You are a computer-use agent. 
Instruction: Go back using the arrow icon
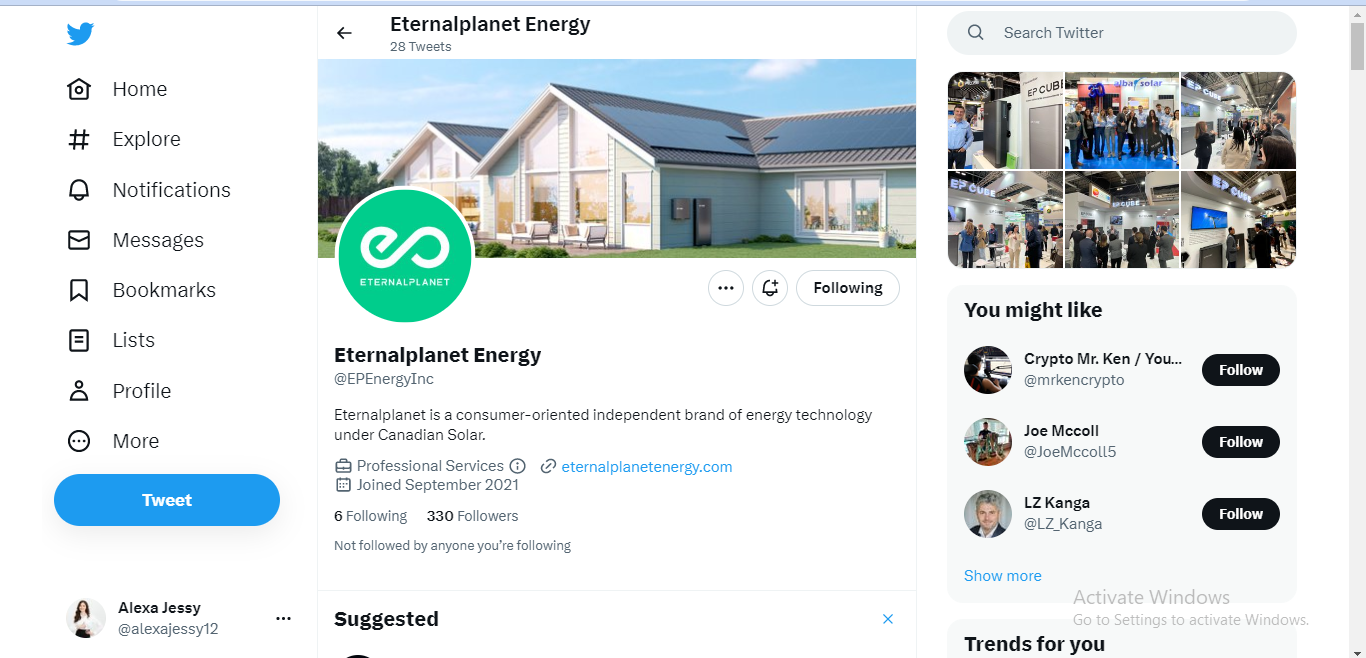[344, 33]
